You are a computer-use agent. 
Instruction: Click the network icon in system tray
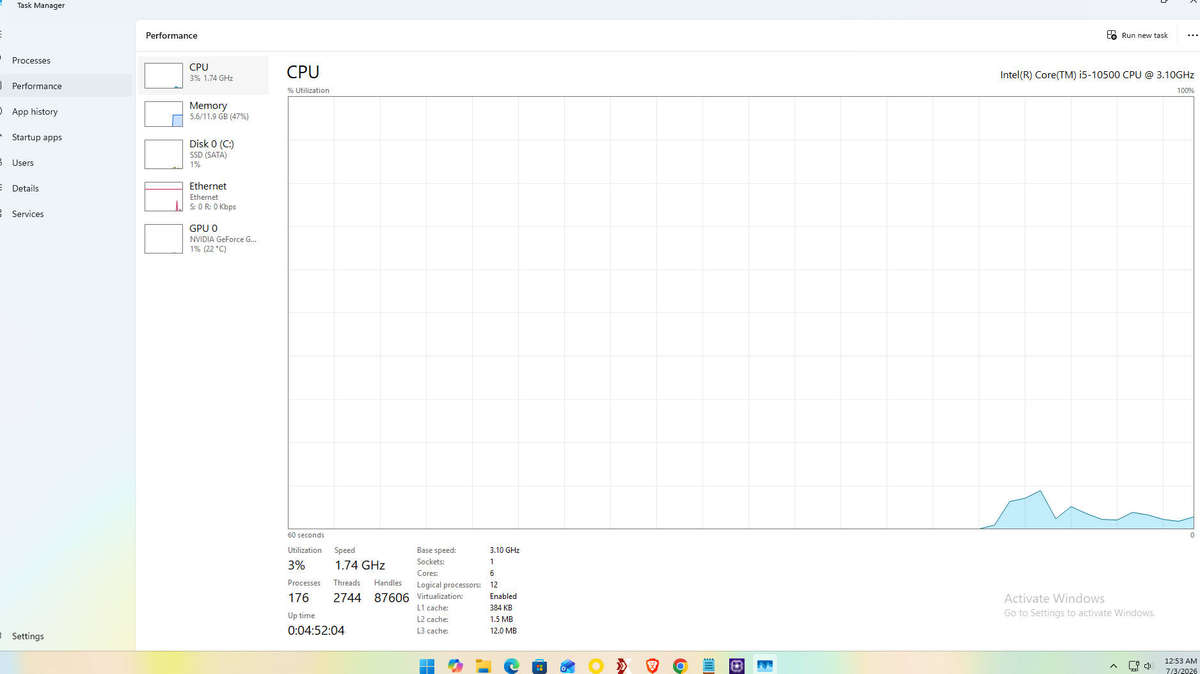pos(1134,665)
